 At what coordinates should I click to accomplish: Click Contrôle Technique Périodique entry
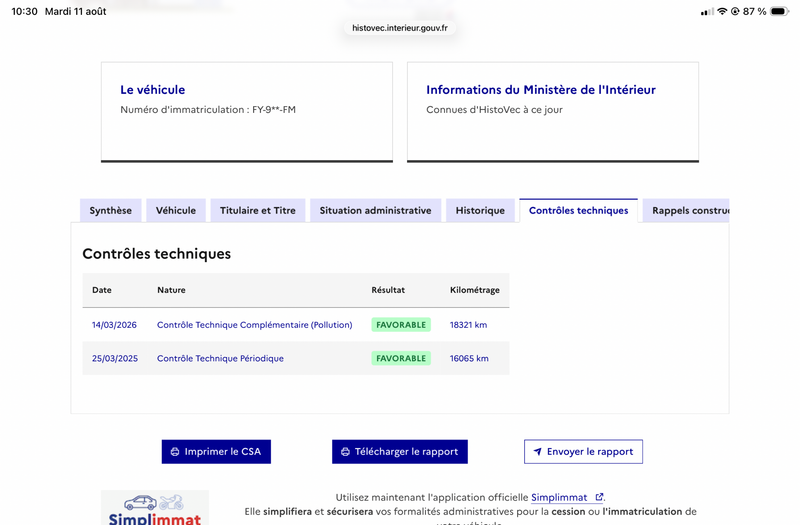(220, 358)
